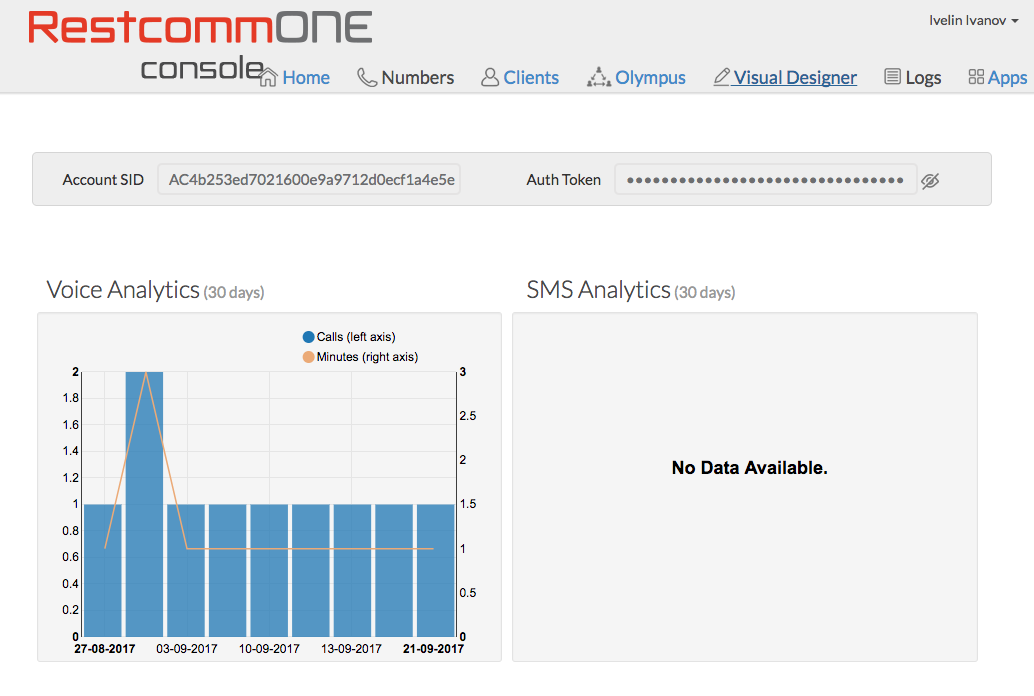
Task: Open the Visual Designer link
Action: (x=795, y=78)
